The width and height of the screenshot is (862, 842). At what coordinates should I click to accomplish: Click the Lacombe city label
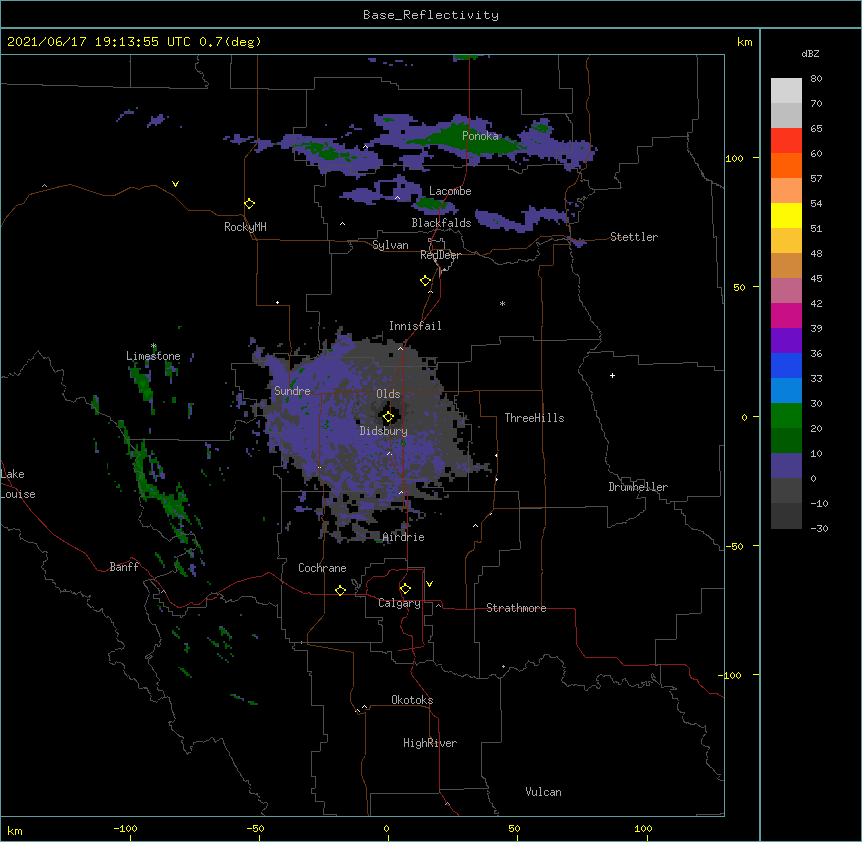(x=450, y=191)
